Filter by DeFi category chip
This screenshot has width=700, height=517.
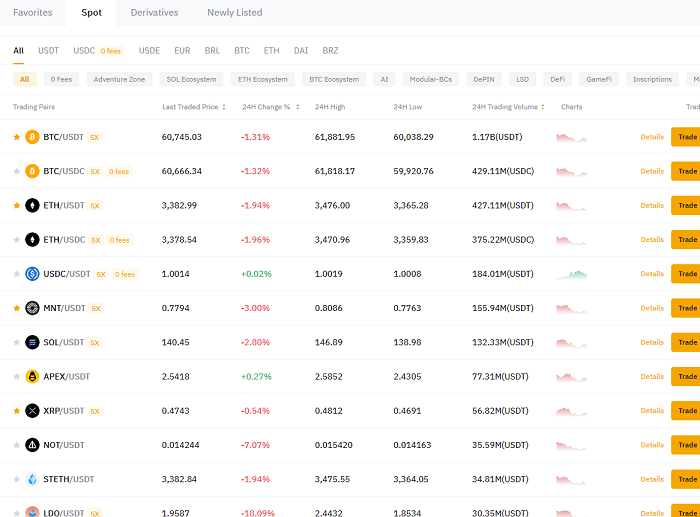pyautogui.click(x=558, y=79)
